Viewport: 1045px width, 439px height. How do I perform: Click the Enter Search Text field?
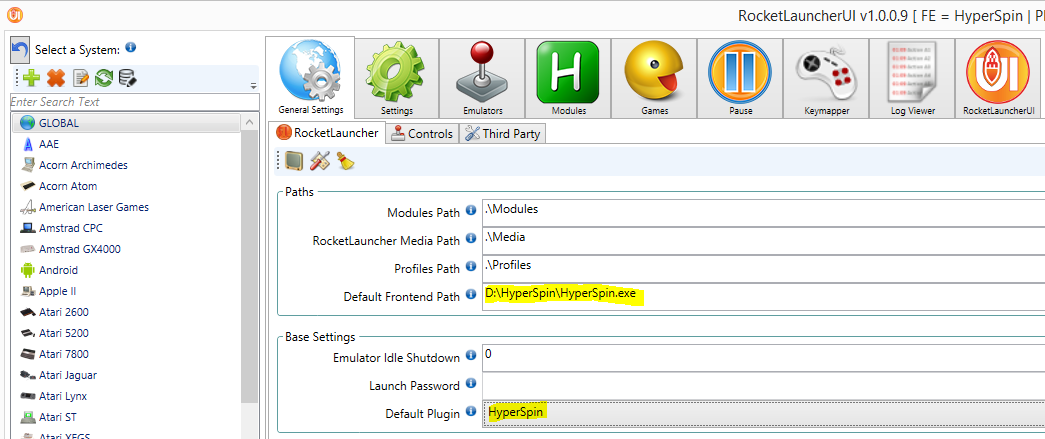pyautogui.click(x=125, y=101)
